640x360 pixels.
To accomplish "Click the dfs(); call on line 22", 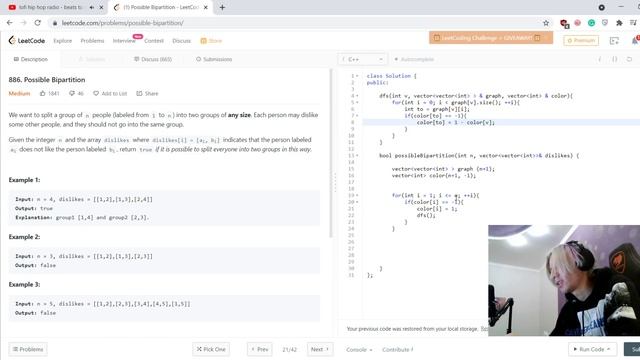I will (x=426, y=215).
